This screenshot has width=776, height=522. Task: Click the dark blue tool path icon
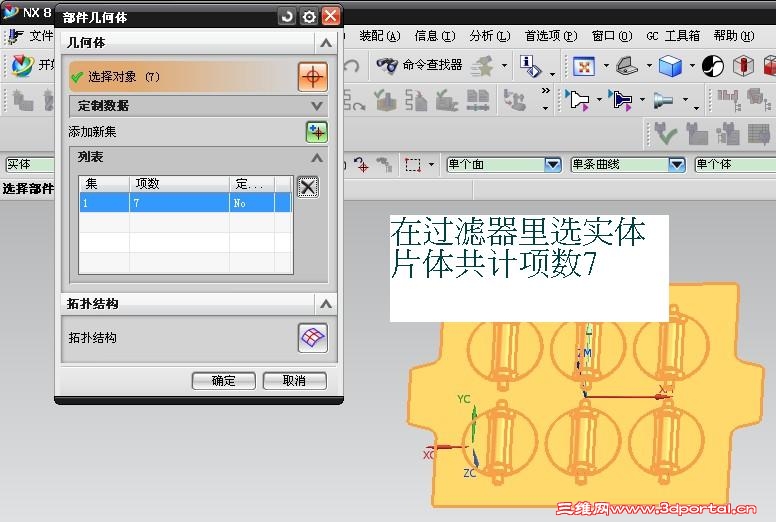pyautogui.click(x=620, y=100)
